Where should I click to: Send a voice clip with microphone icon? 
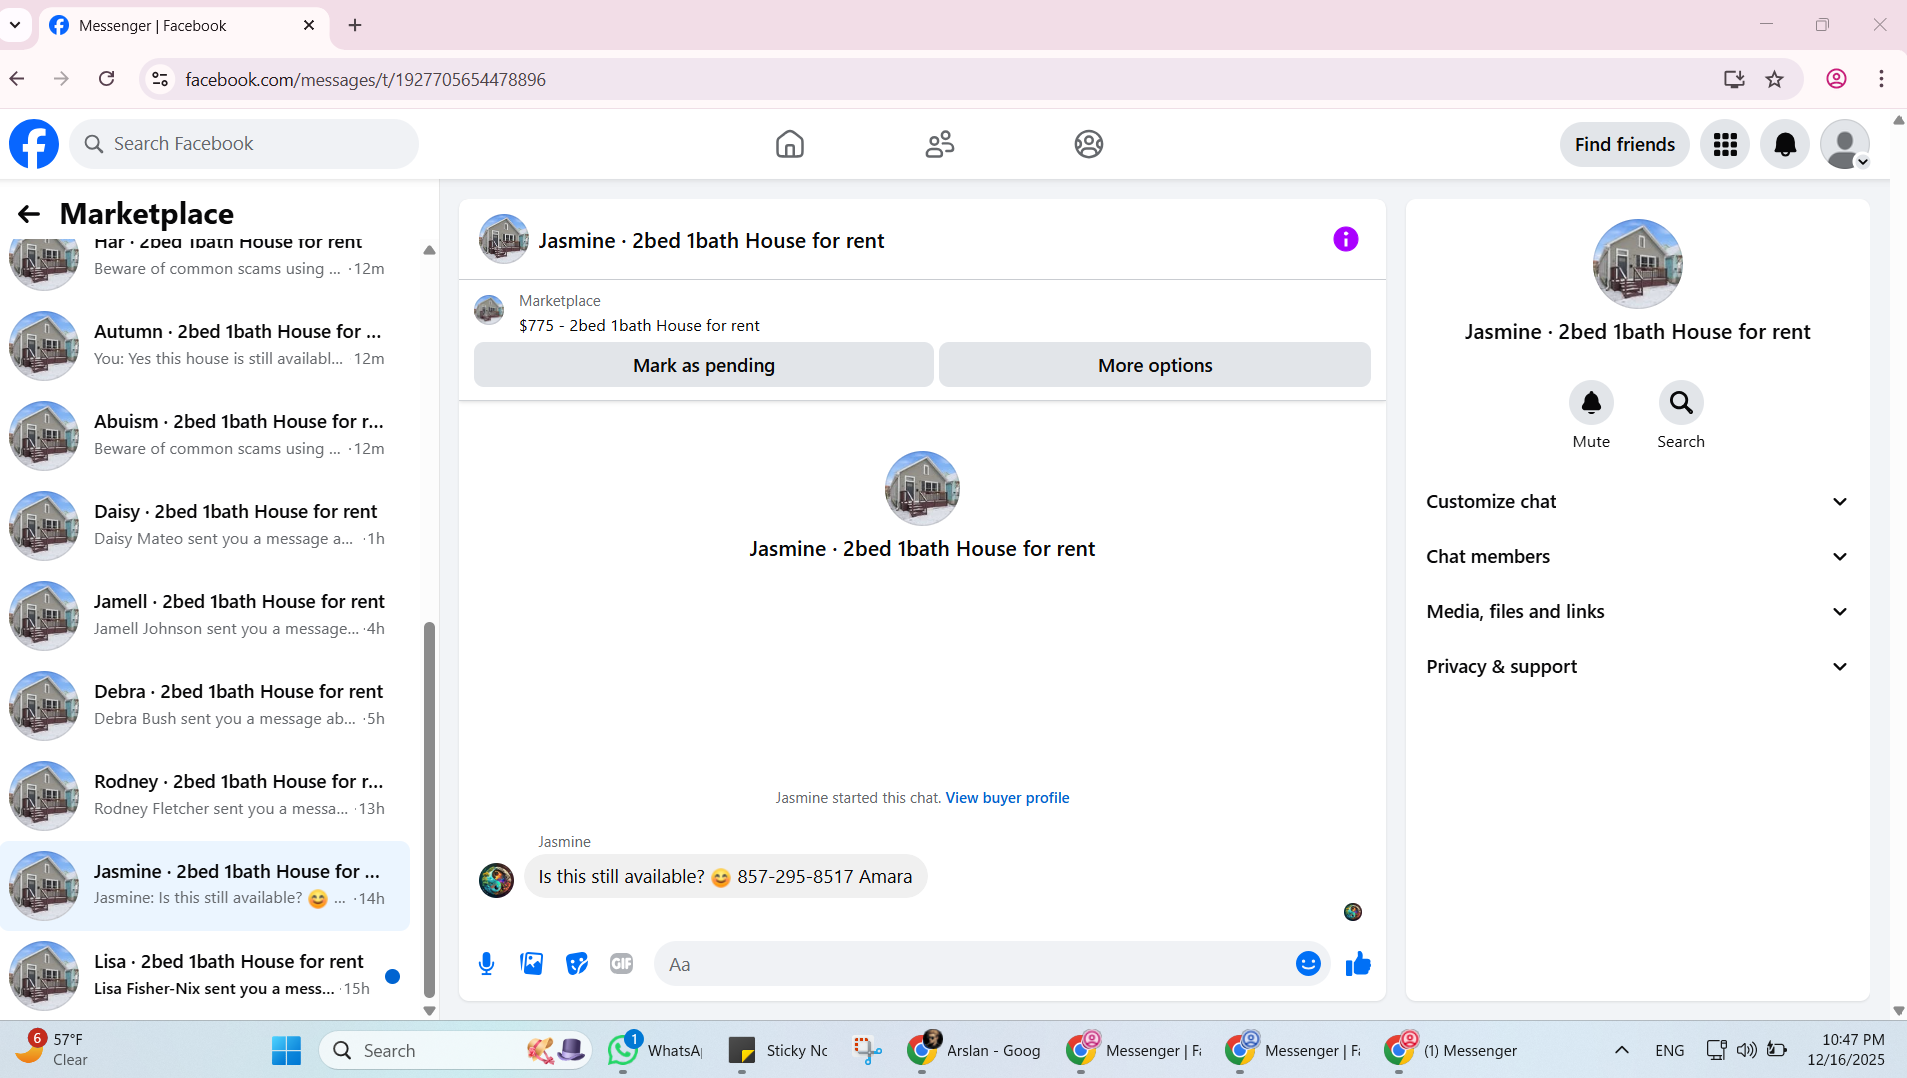tap(486, 964)
